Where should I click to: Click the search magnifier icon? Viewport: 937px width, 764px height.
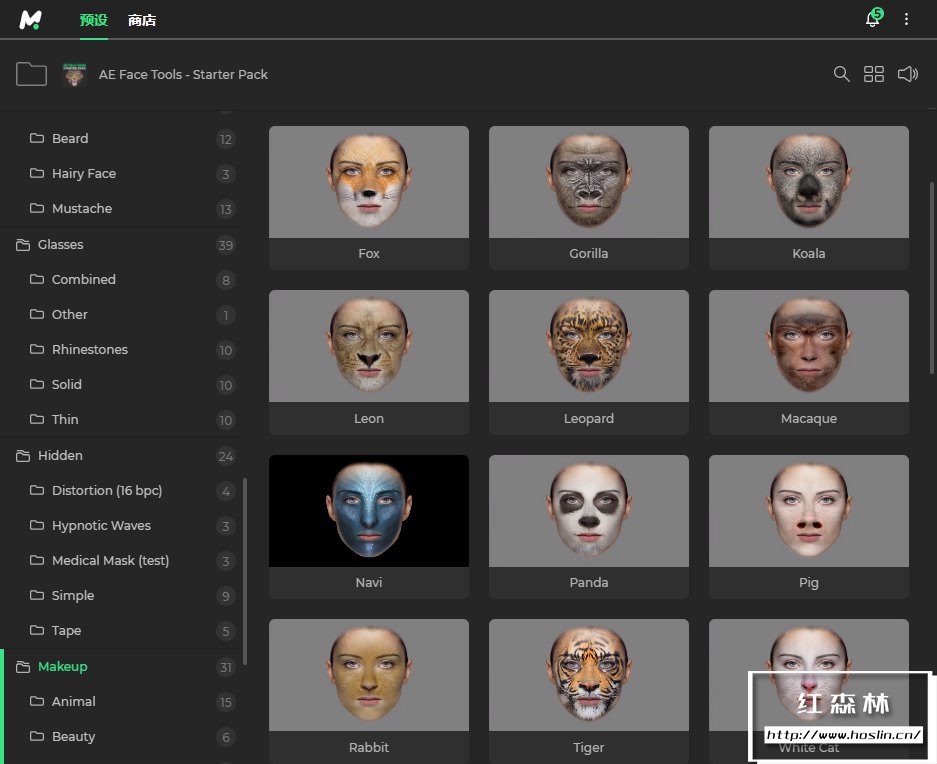point(842,74)
